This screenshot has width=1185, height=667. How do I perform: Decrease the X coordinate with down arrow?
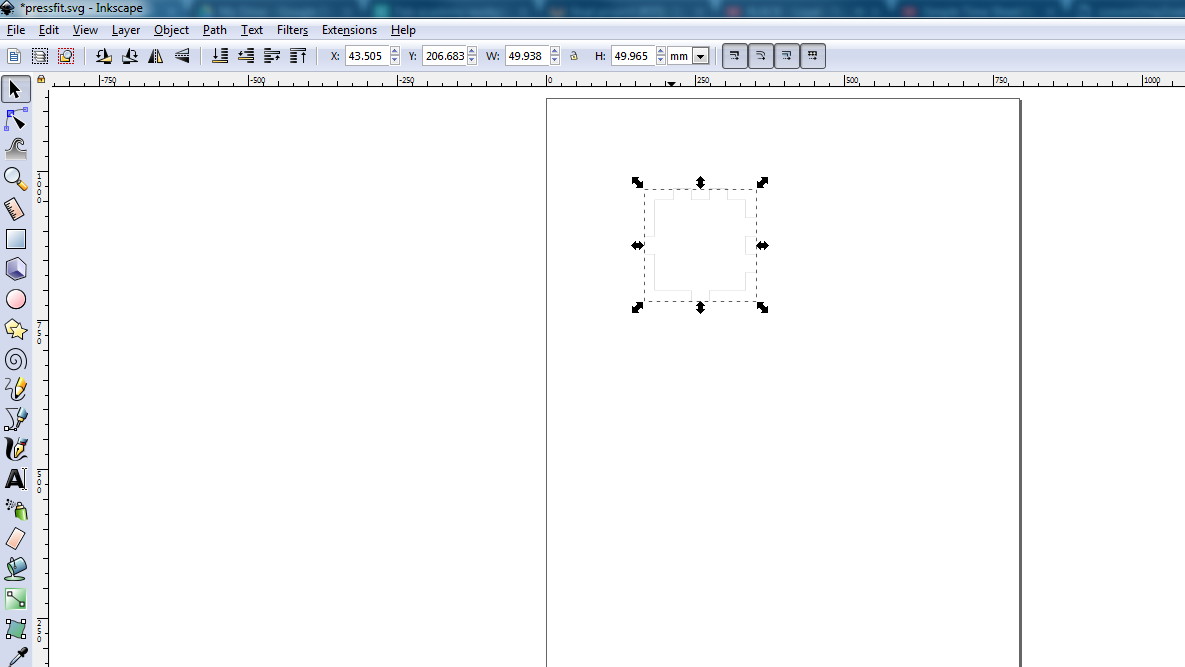[394, 60]
